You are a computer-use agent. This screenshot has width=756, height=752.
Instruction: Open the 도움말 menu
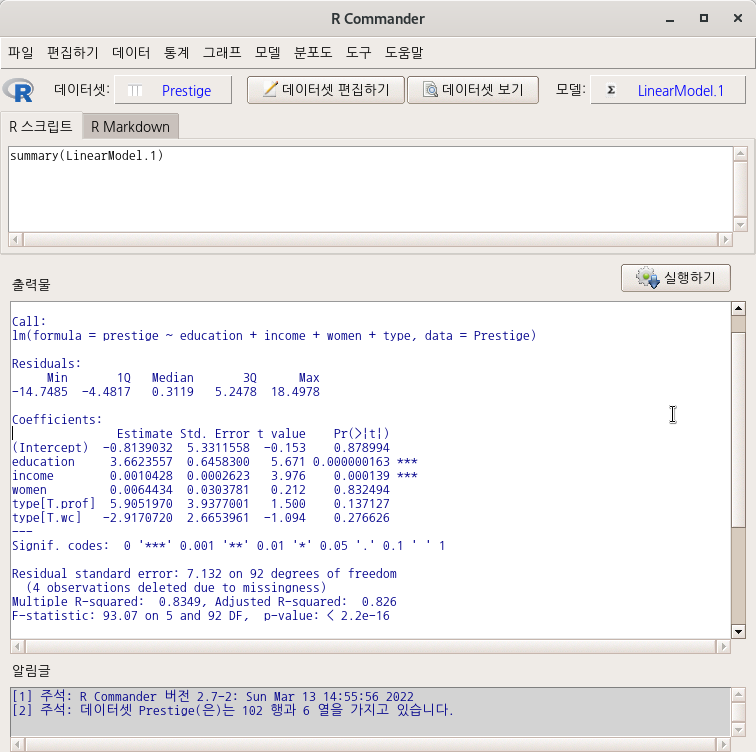(404, 52)
